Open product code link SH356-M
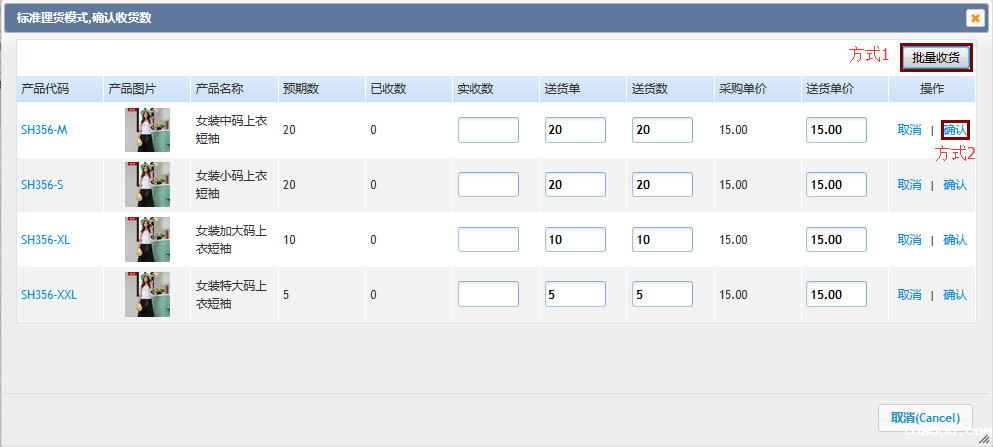 (44, 130)
